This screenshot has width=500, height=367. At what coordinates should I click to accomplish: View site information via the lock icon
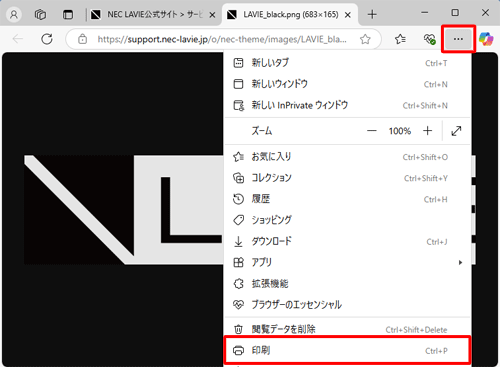[x=82, y=39]
